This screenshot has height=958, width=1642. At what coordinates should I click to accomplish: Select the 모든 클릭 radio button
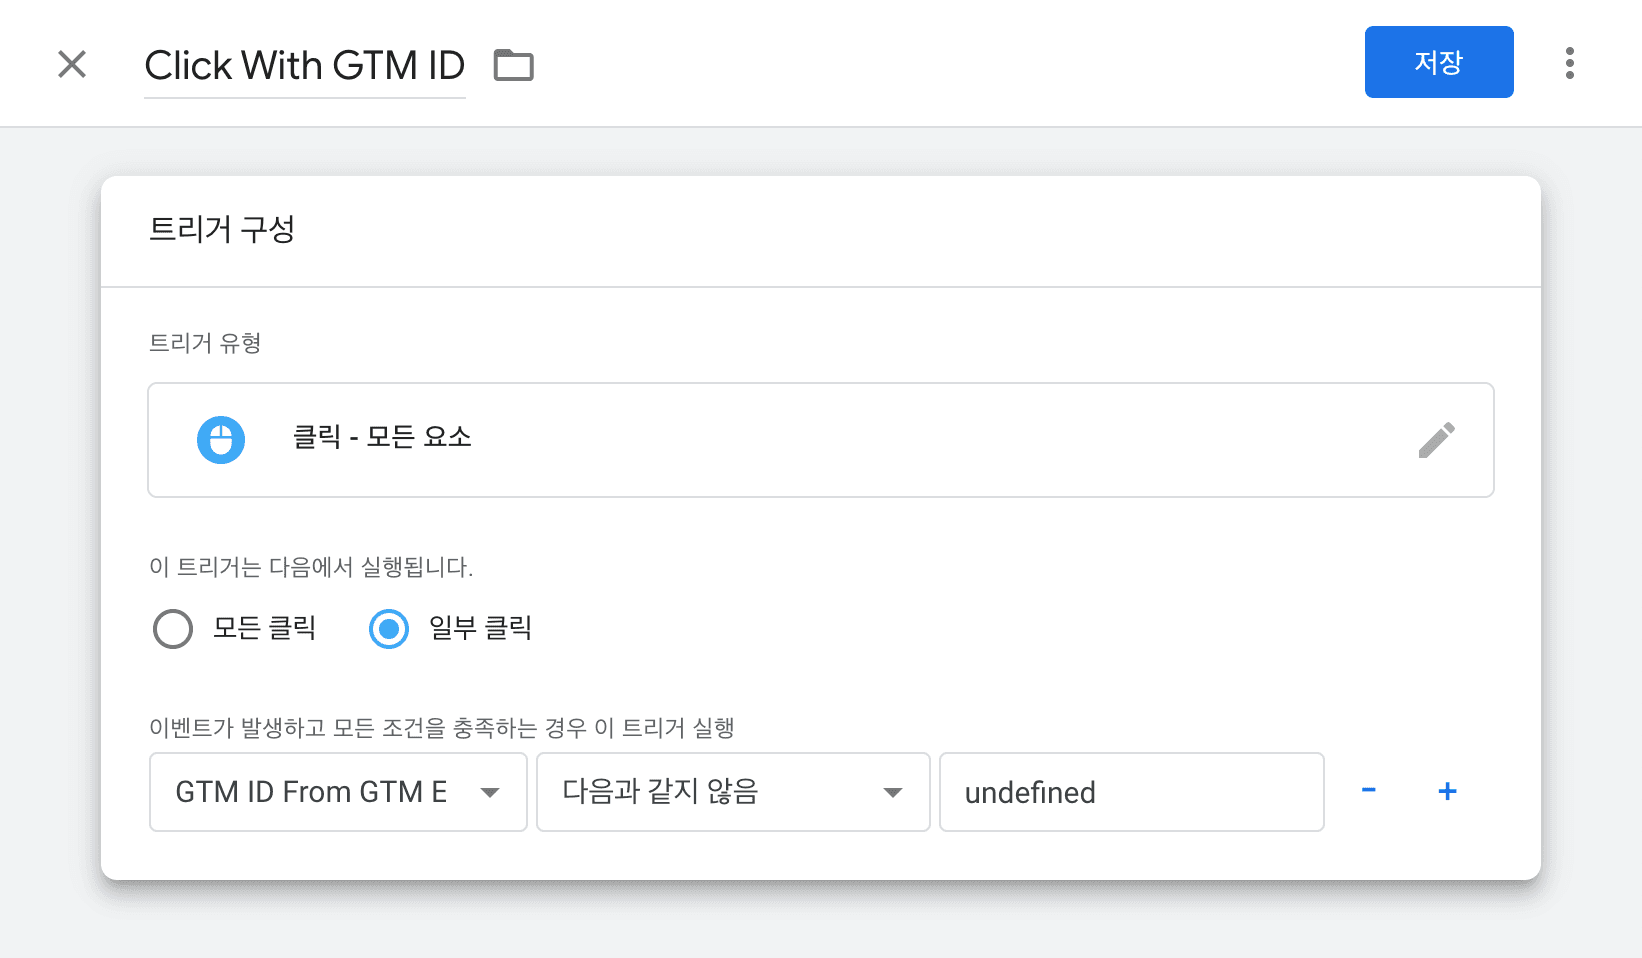pyautogui.click(x=173, y=629)
